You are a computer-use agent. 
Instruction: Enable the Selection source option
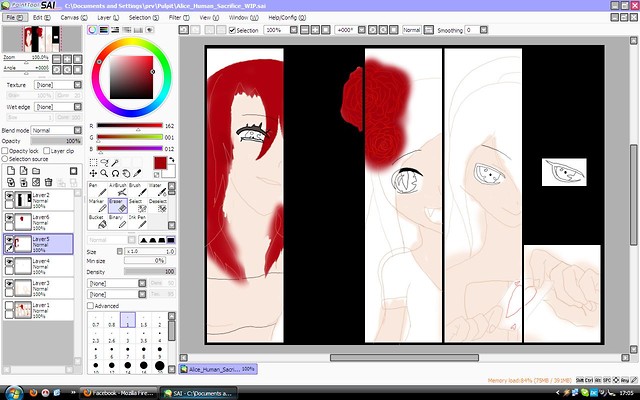(5, 159)
